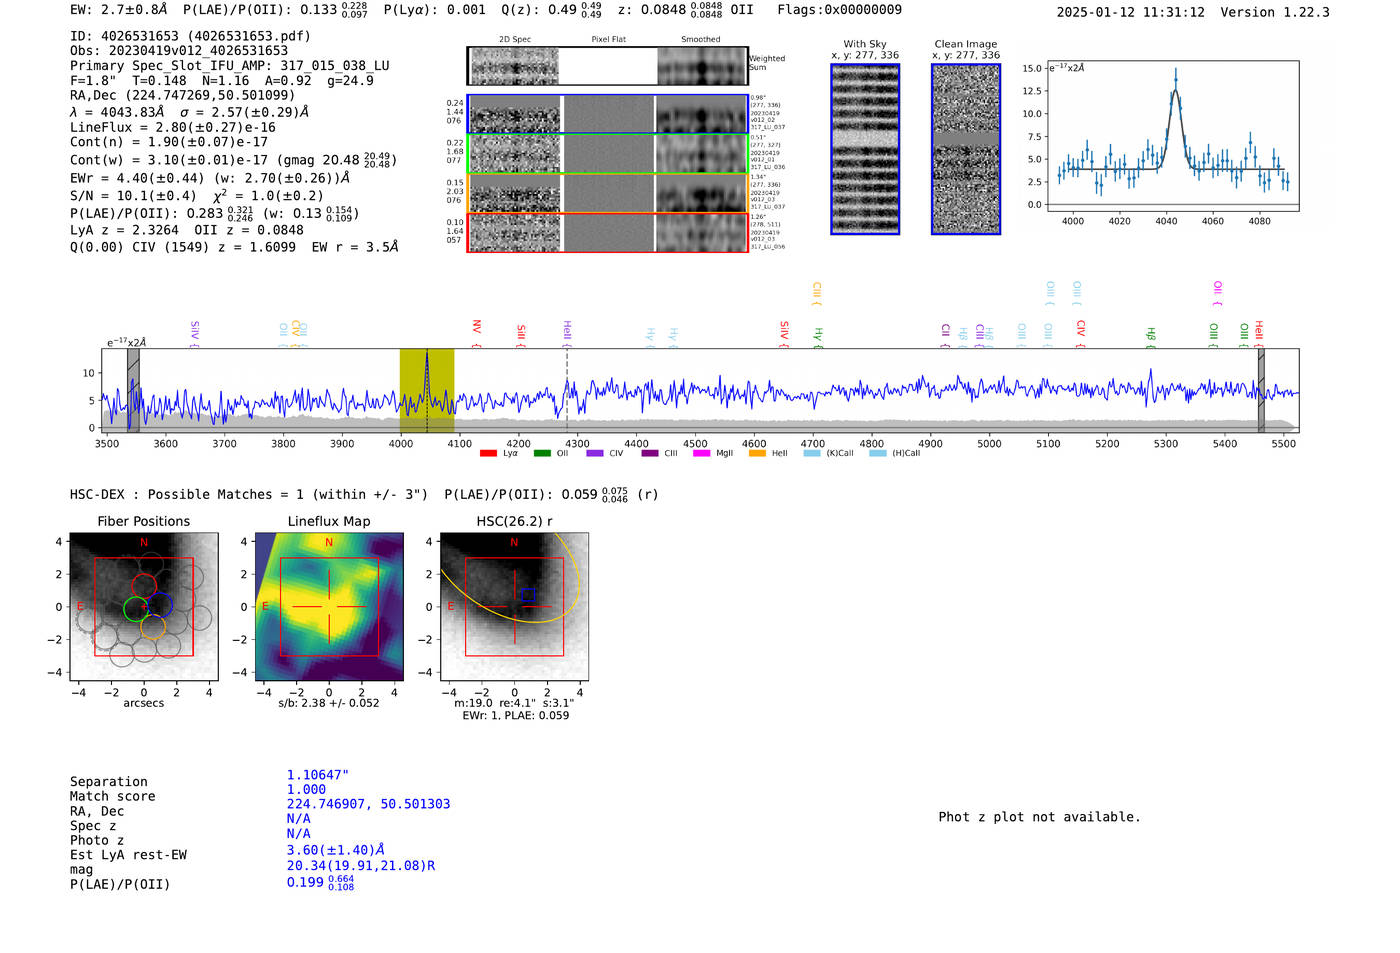The image size is (1400, 953).
Task: Click the Phot z plot not available text
Action: [1039, 817]
